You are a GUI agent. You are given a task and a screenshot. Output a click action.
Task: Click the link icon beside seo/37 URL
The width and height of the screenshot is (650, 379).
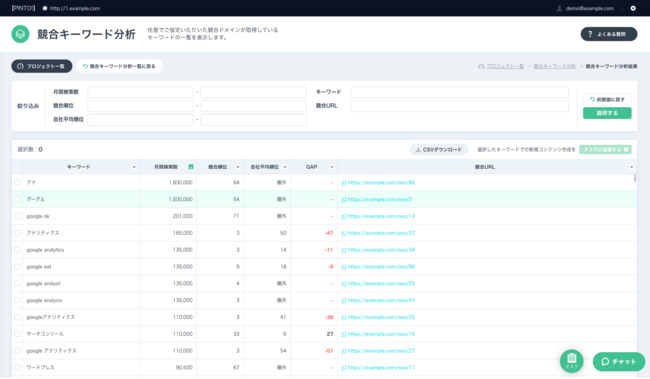[x=344, y=233]
